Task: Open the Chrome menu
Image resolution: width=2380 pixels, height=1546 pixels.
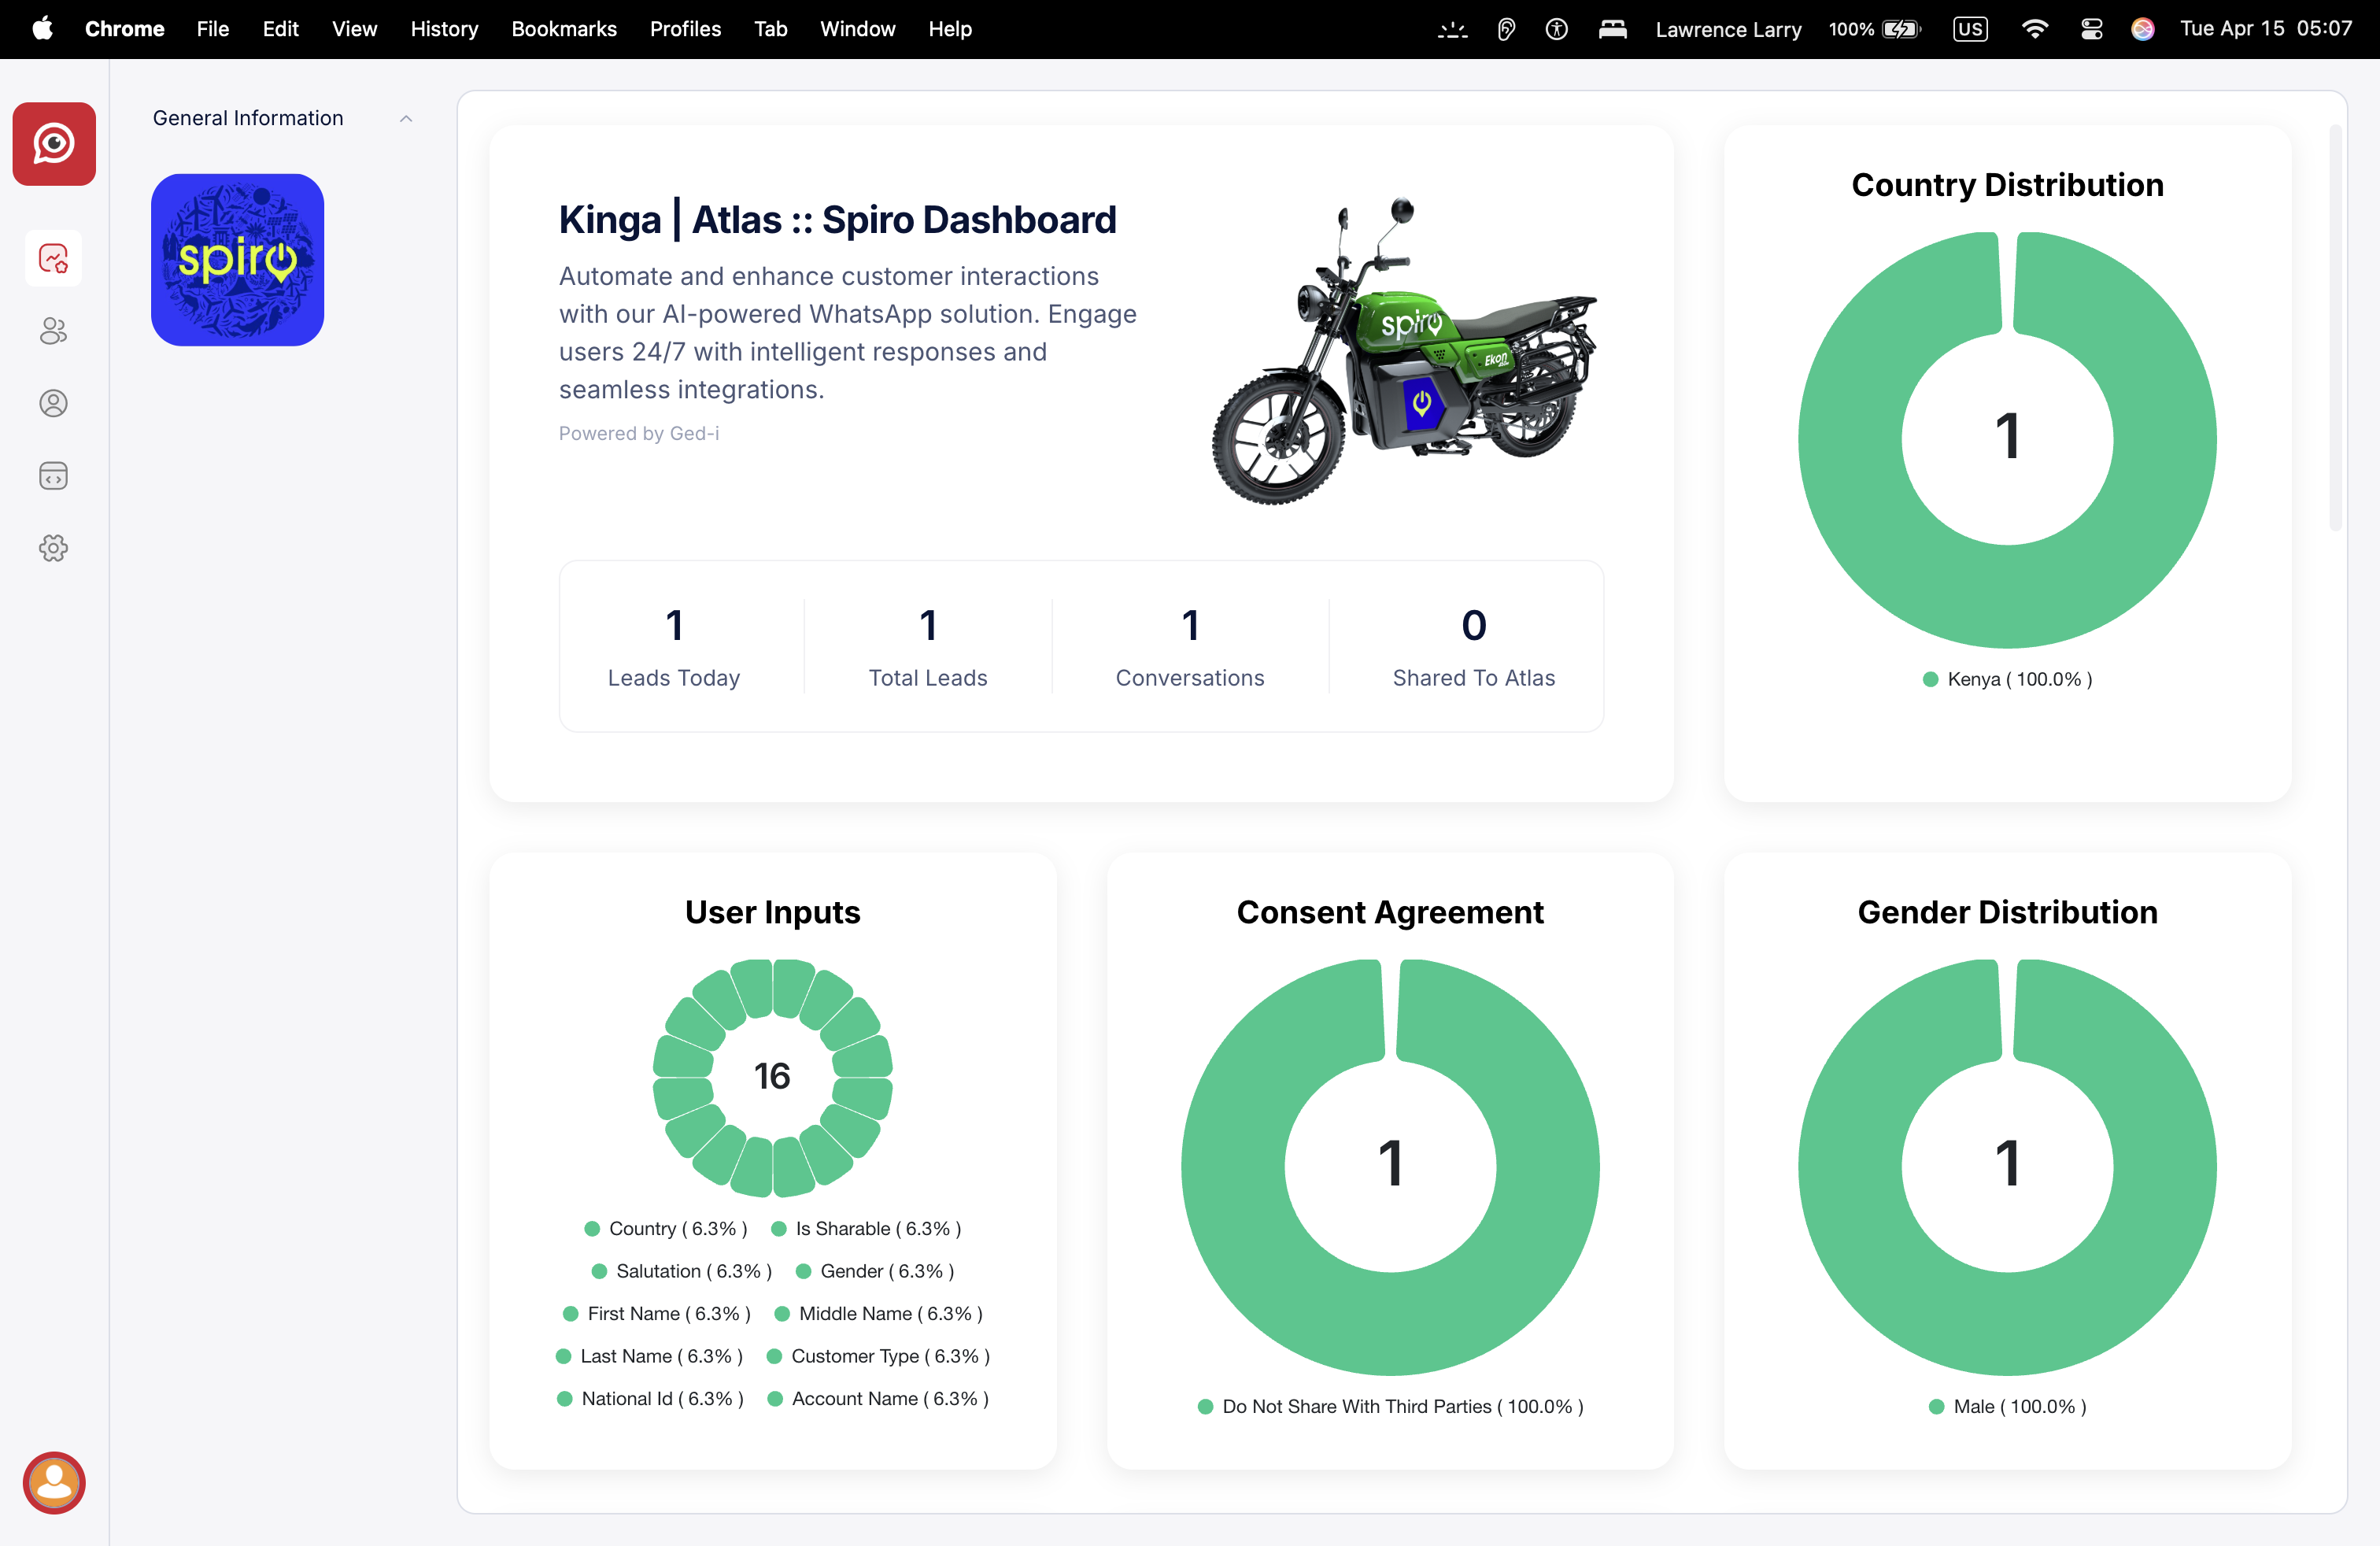Action: 124,29
